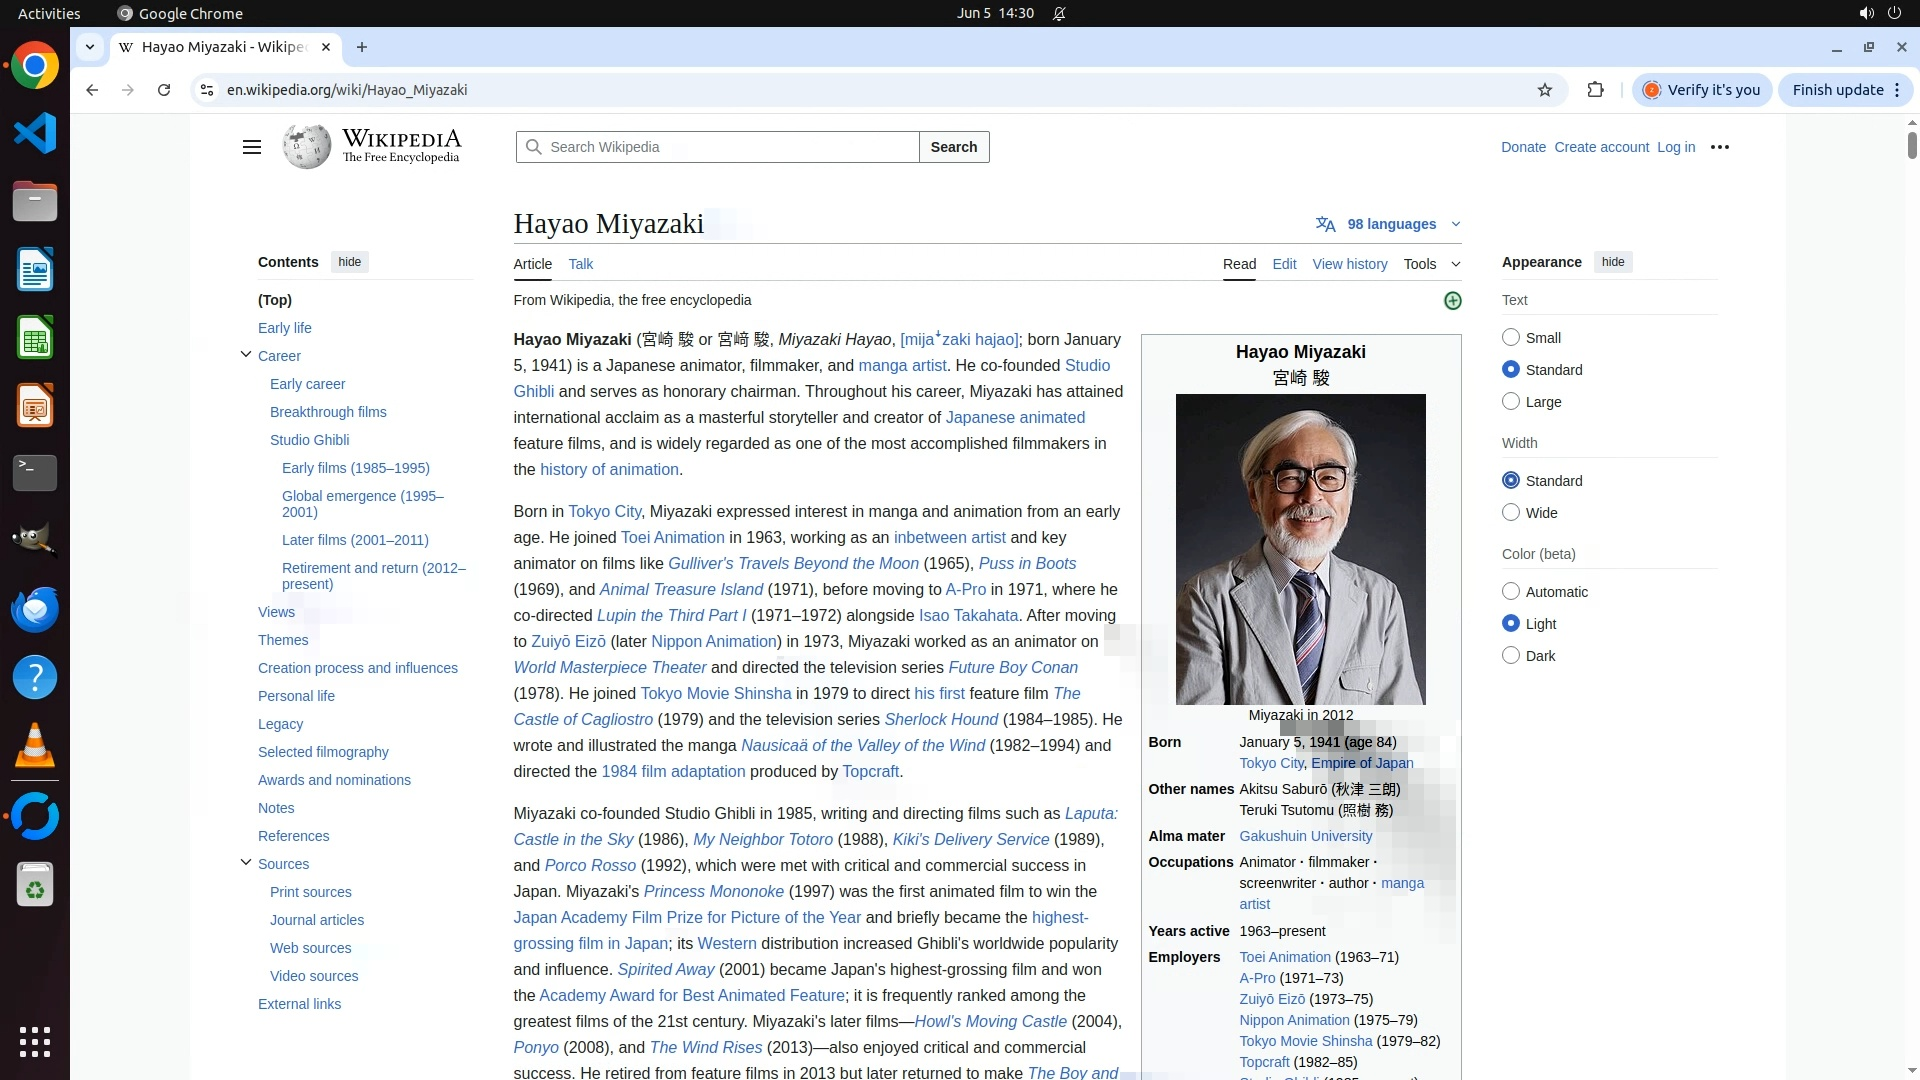1920x1080 pixels.
Task: Switch to the Talk tab
Action: [x=580, y=264]
